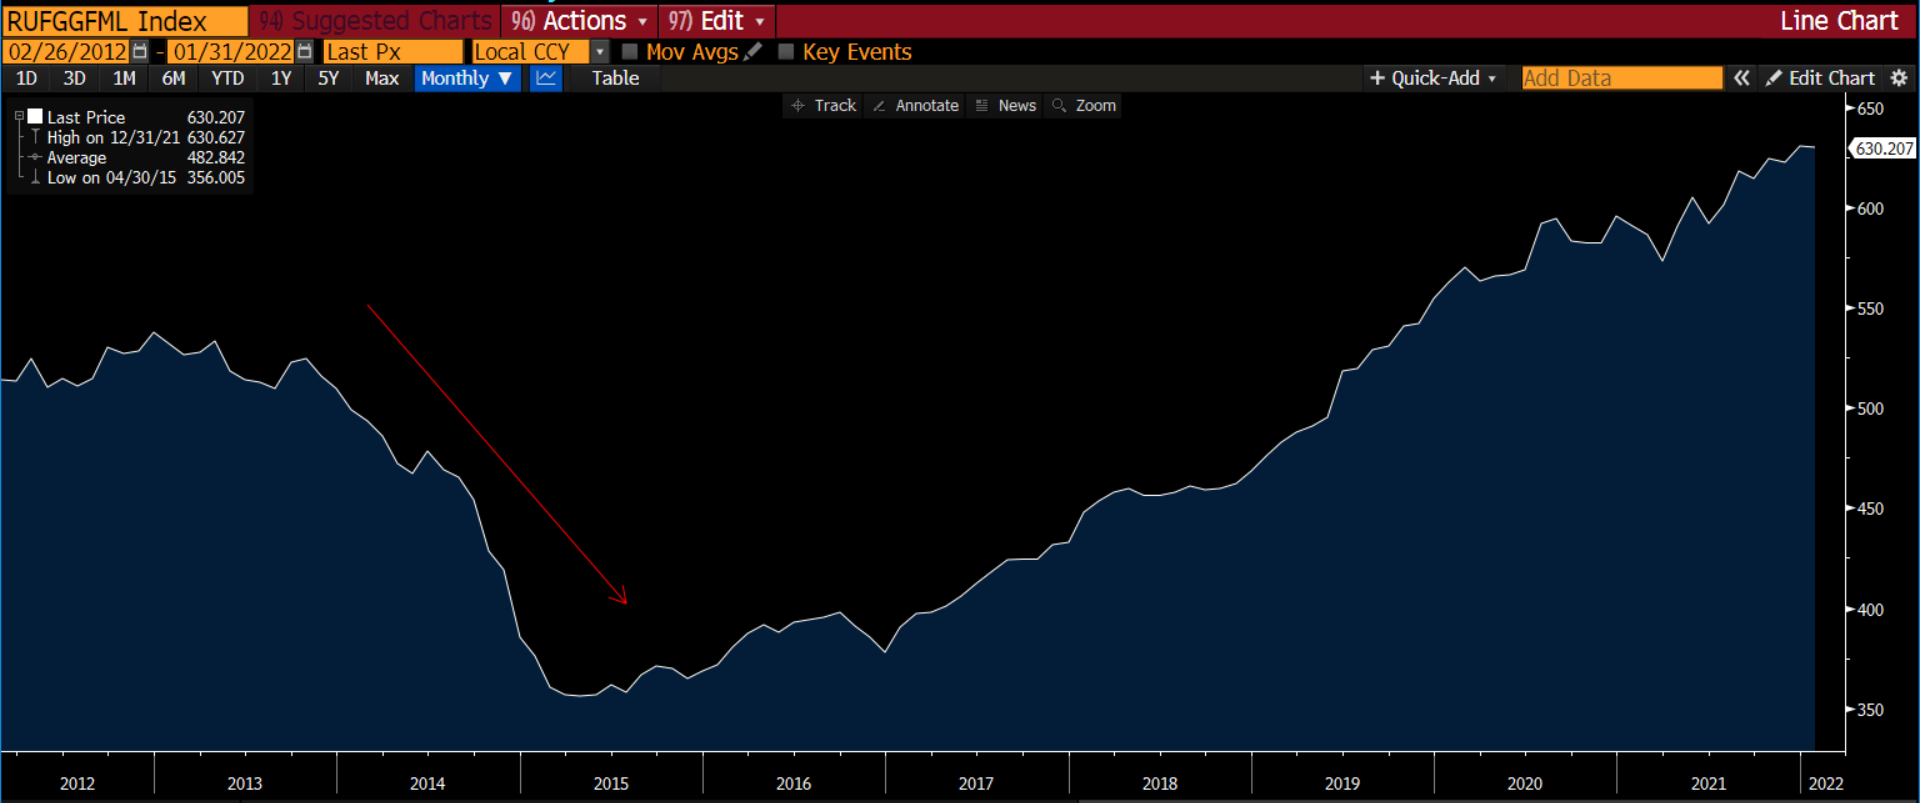The height and width of the screenshot is (803, 1920).
Task: Click the 2021 x-axis year label
Action: 1708,783
